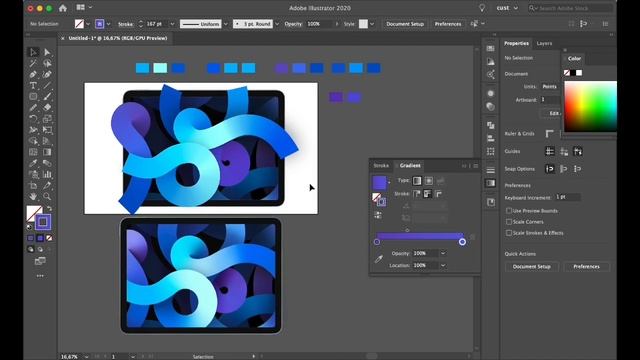Click Preferences button in control bar

(448, 24)
